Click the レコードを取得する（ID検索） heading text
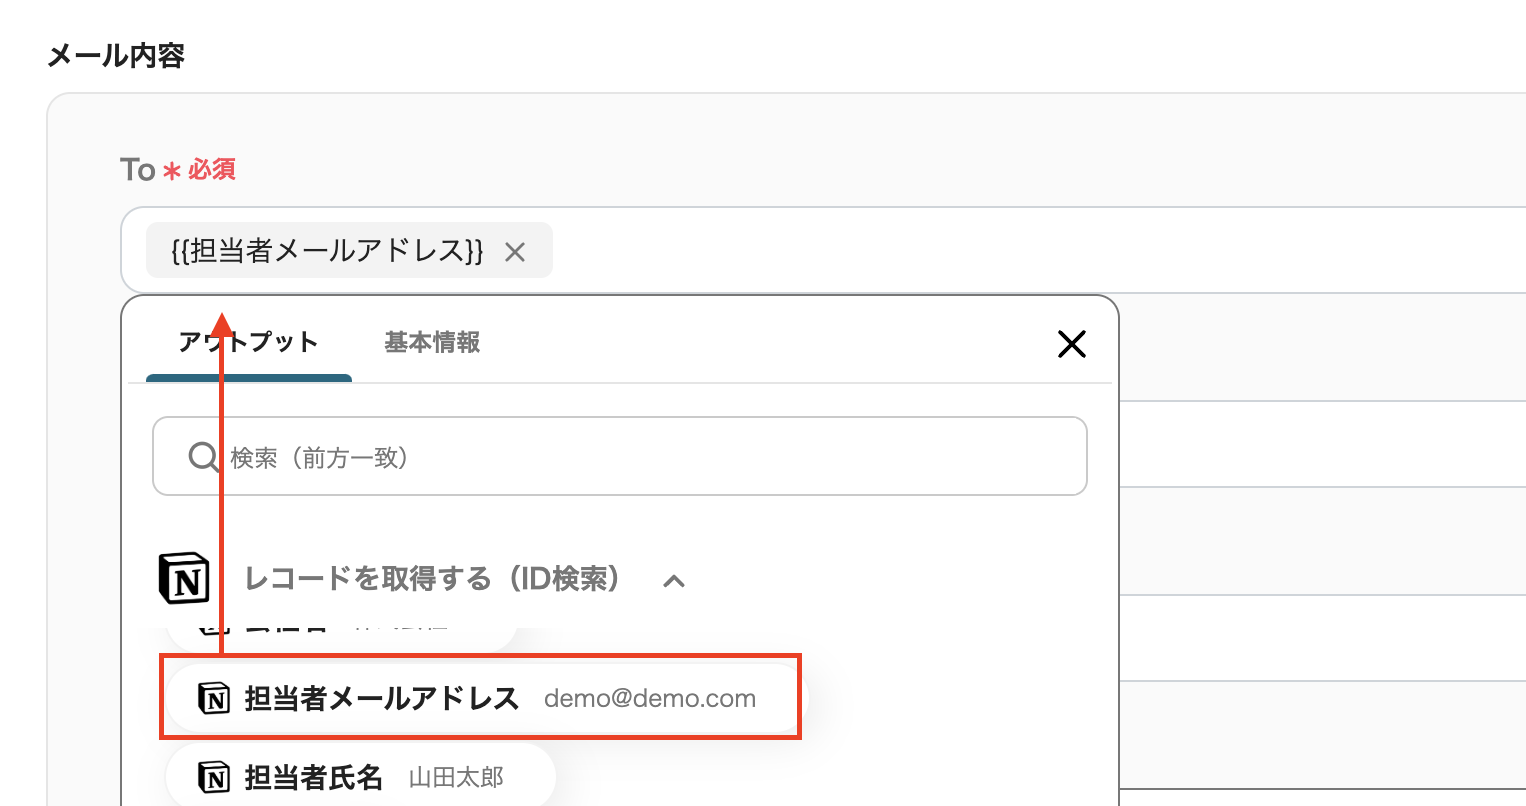The width and height of the screenshot is (1526, 806). click(x=433, y=579)
